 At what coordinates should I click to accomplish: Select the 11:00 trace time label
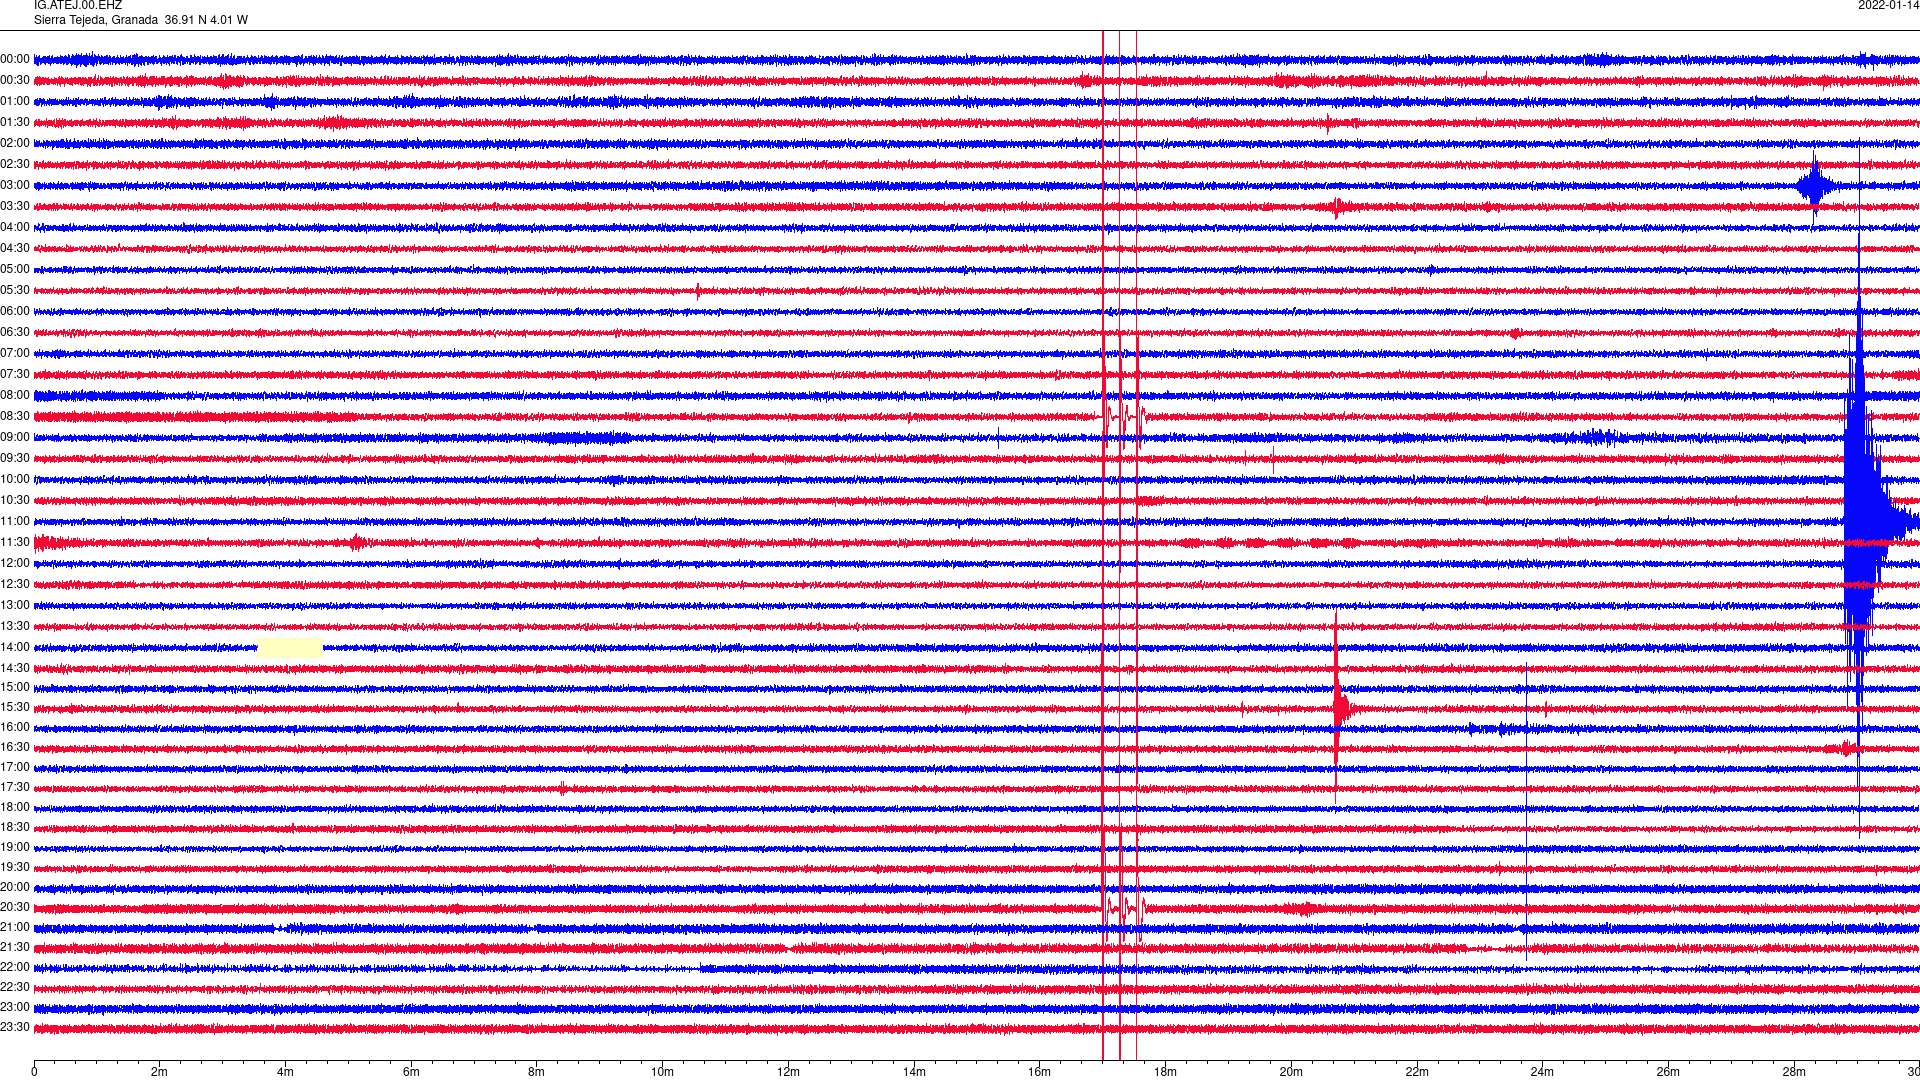tap(15, 521)
